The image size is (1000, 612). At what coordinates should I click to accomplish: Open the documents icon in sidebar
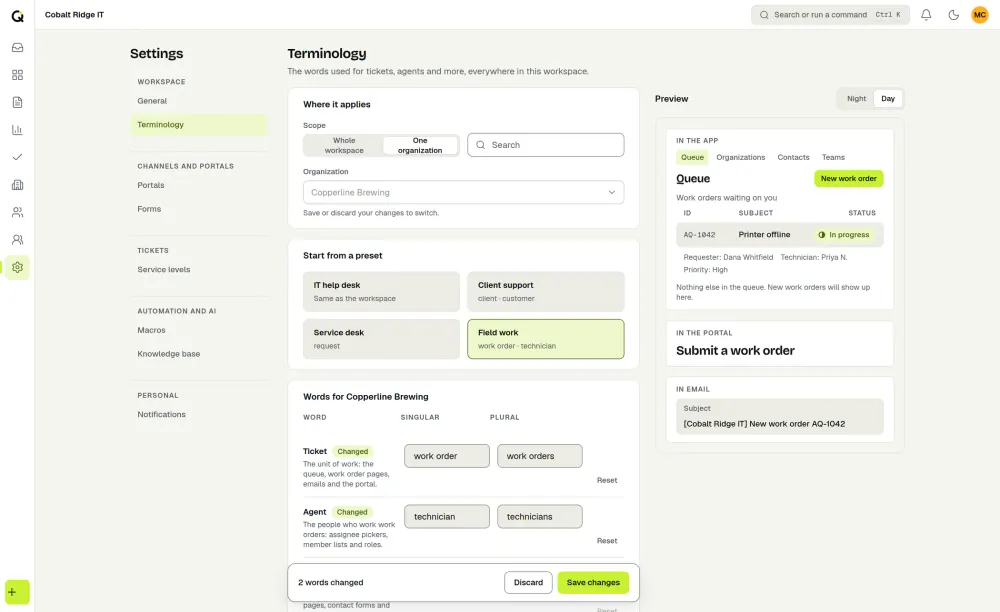pyautogui.click(x=17, y=102)
